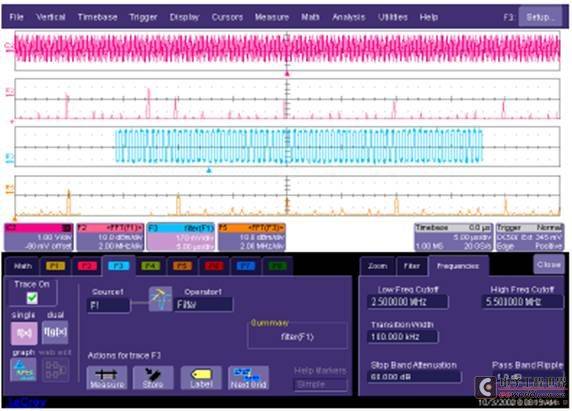Open the Timebase descriptor box
Image resolution: width=572 pixels, height=411 pixels.
[453, 237]
